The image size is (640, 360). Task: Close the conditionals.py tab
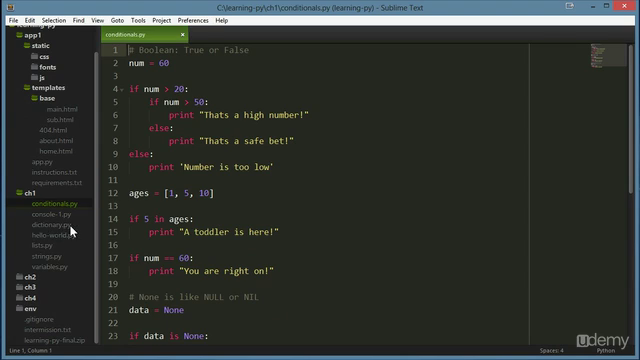pos(182,35)
